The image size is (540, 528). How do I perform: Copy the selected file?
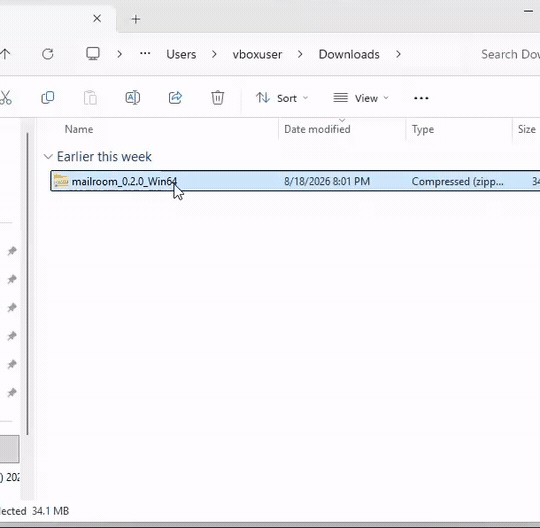click(x=48, y=98)
